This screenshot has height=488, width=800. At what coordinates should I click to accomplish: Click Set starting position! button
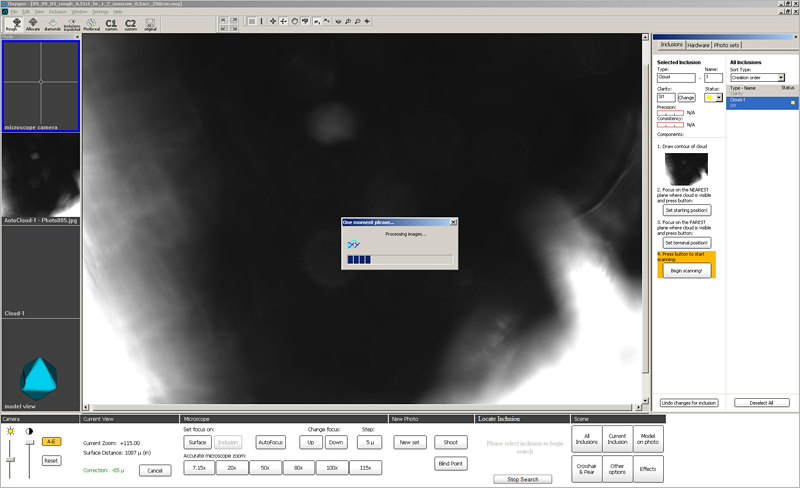click(x=685, y=211)
